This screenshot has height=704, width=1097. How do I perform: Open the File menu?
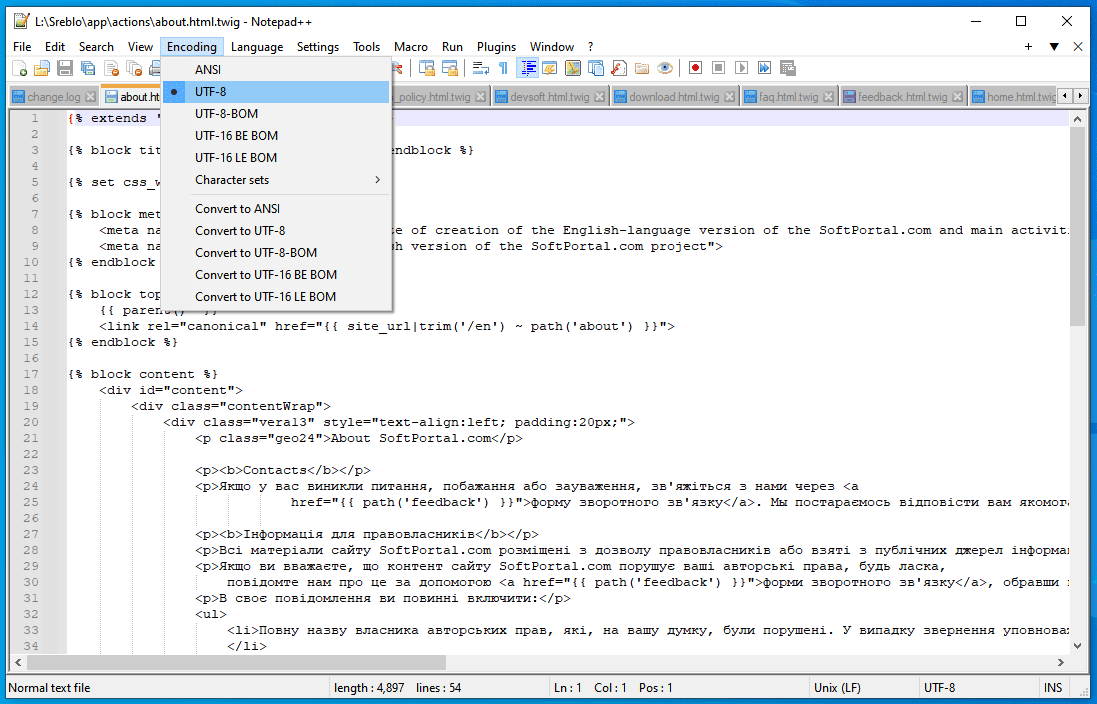[22, 47]
